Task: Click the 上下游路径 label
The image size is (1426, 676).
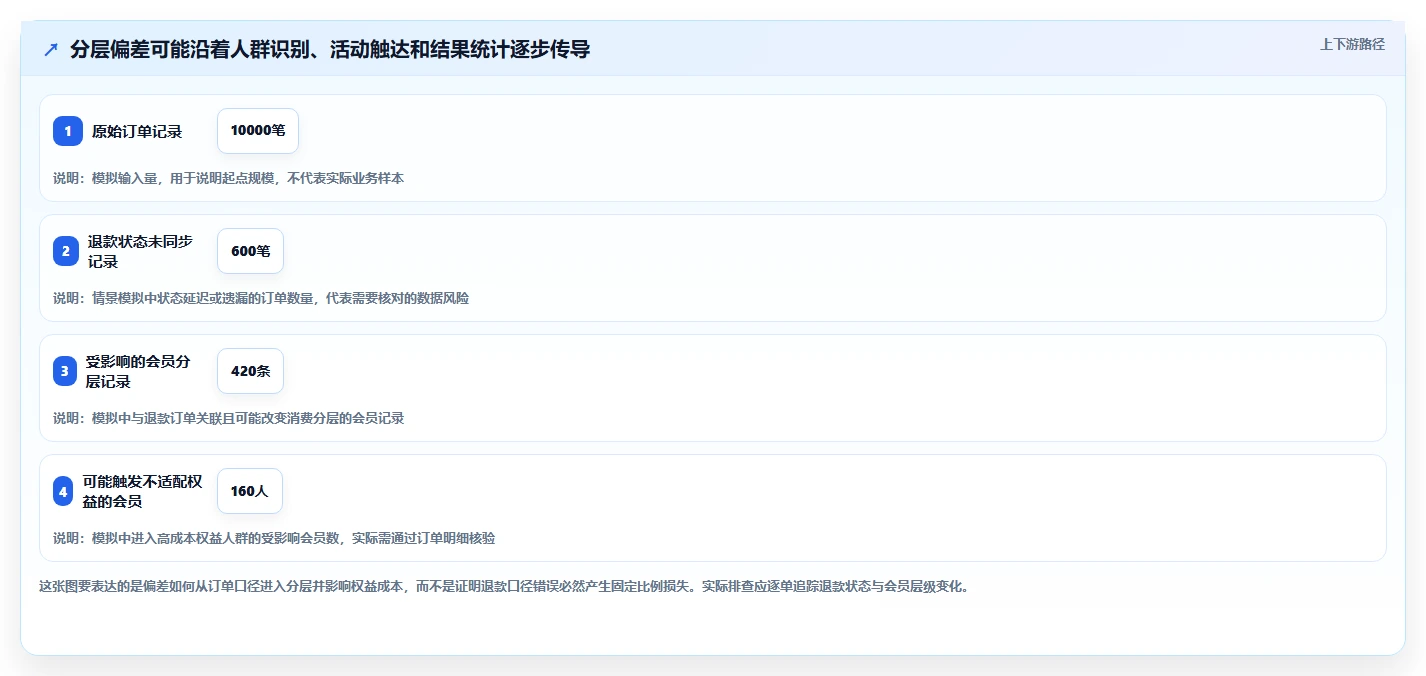Action: (x=1353, y=44)
